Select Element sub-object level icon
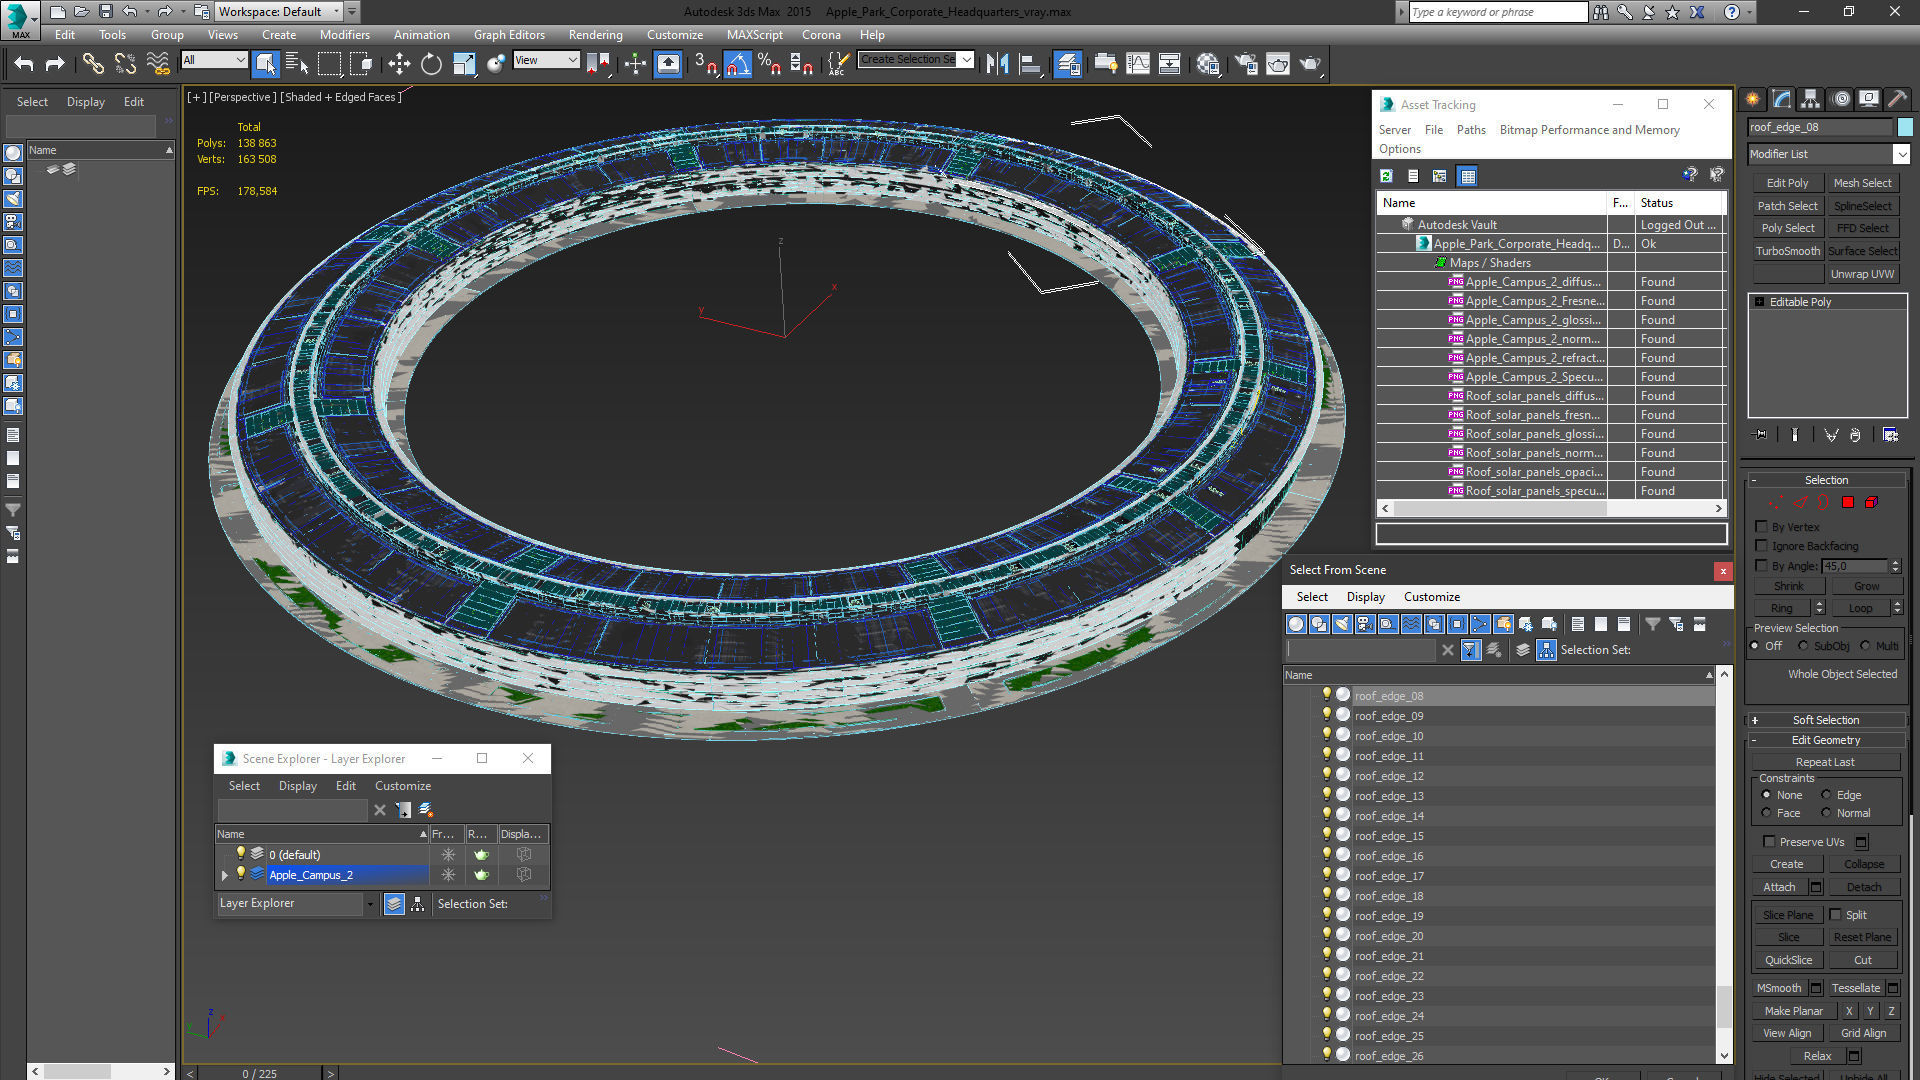1920x1080 pixels. pos(1871,502)
